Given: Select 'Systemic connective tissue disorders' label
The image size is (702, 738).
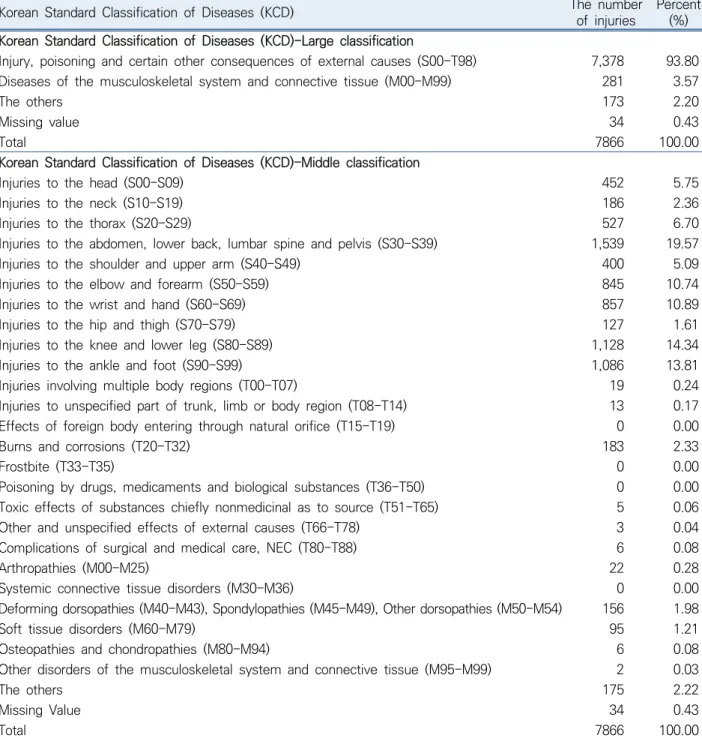Looking at the screenshot, I should point(147,587).
